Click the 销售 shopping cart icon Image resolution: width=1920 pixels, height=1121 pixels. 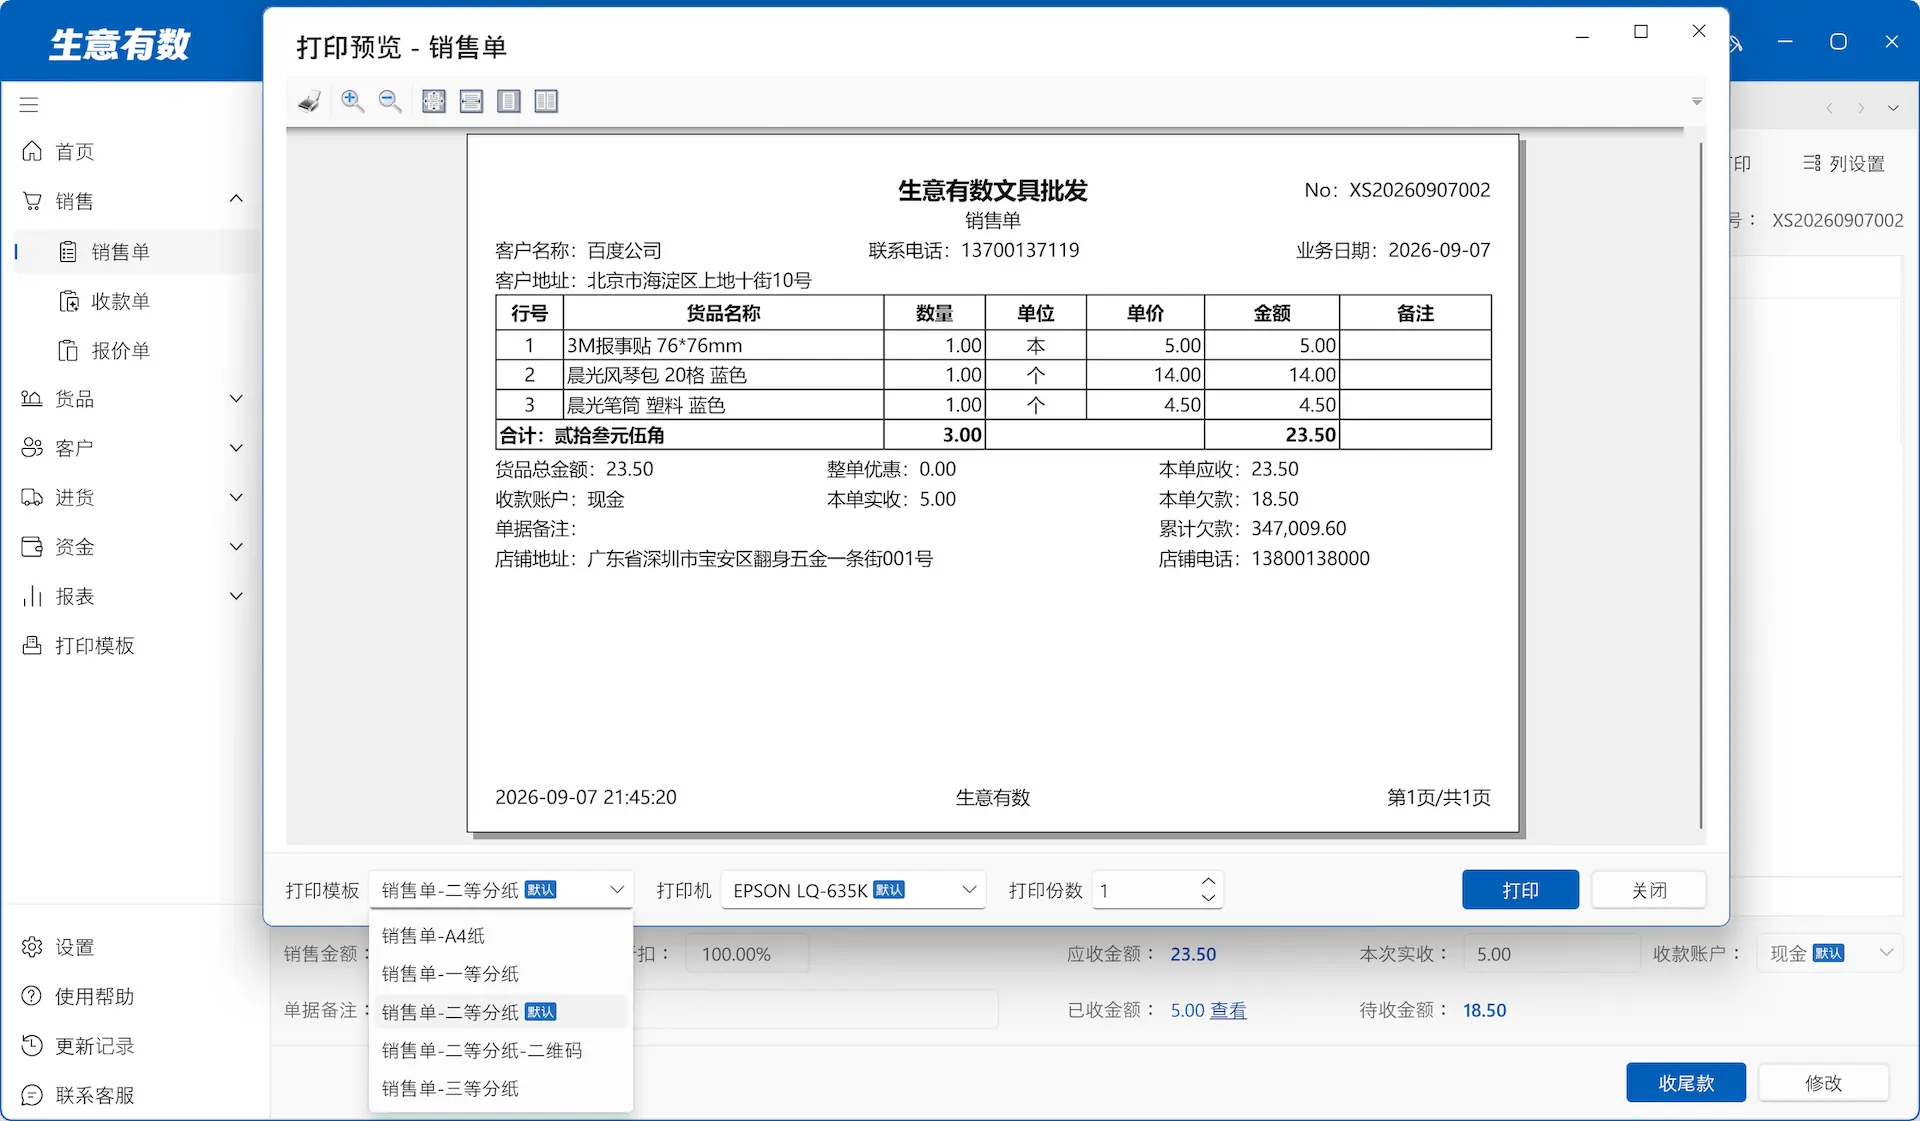point(32,201)
